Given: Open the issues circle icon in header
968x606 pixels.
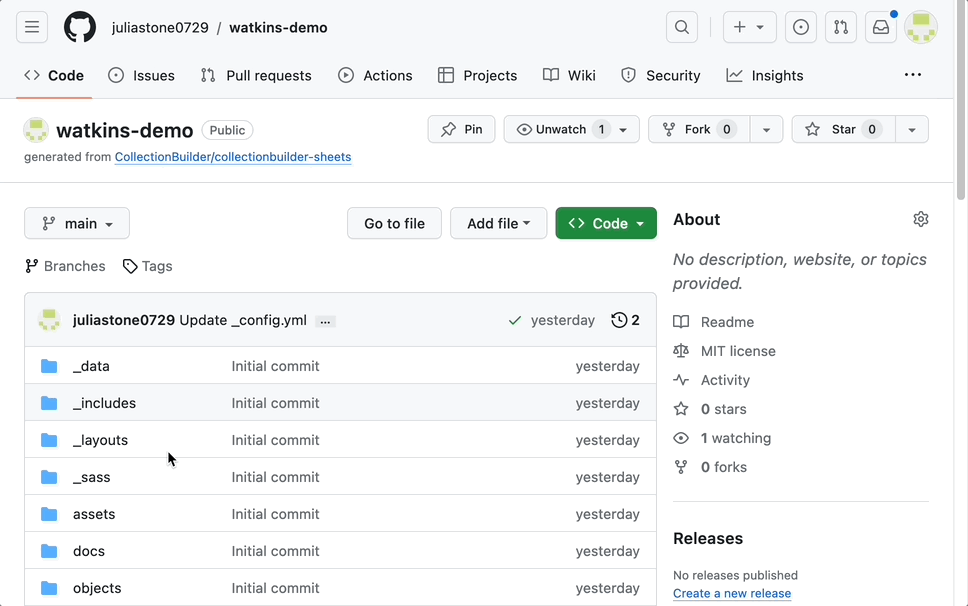Looking at the screenshot, I should (801, 28).
